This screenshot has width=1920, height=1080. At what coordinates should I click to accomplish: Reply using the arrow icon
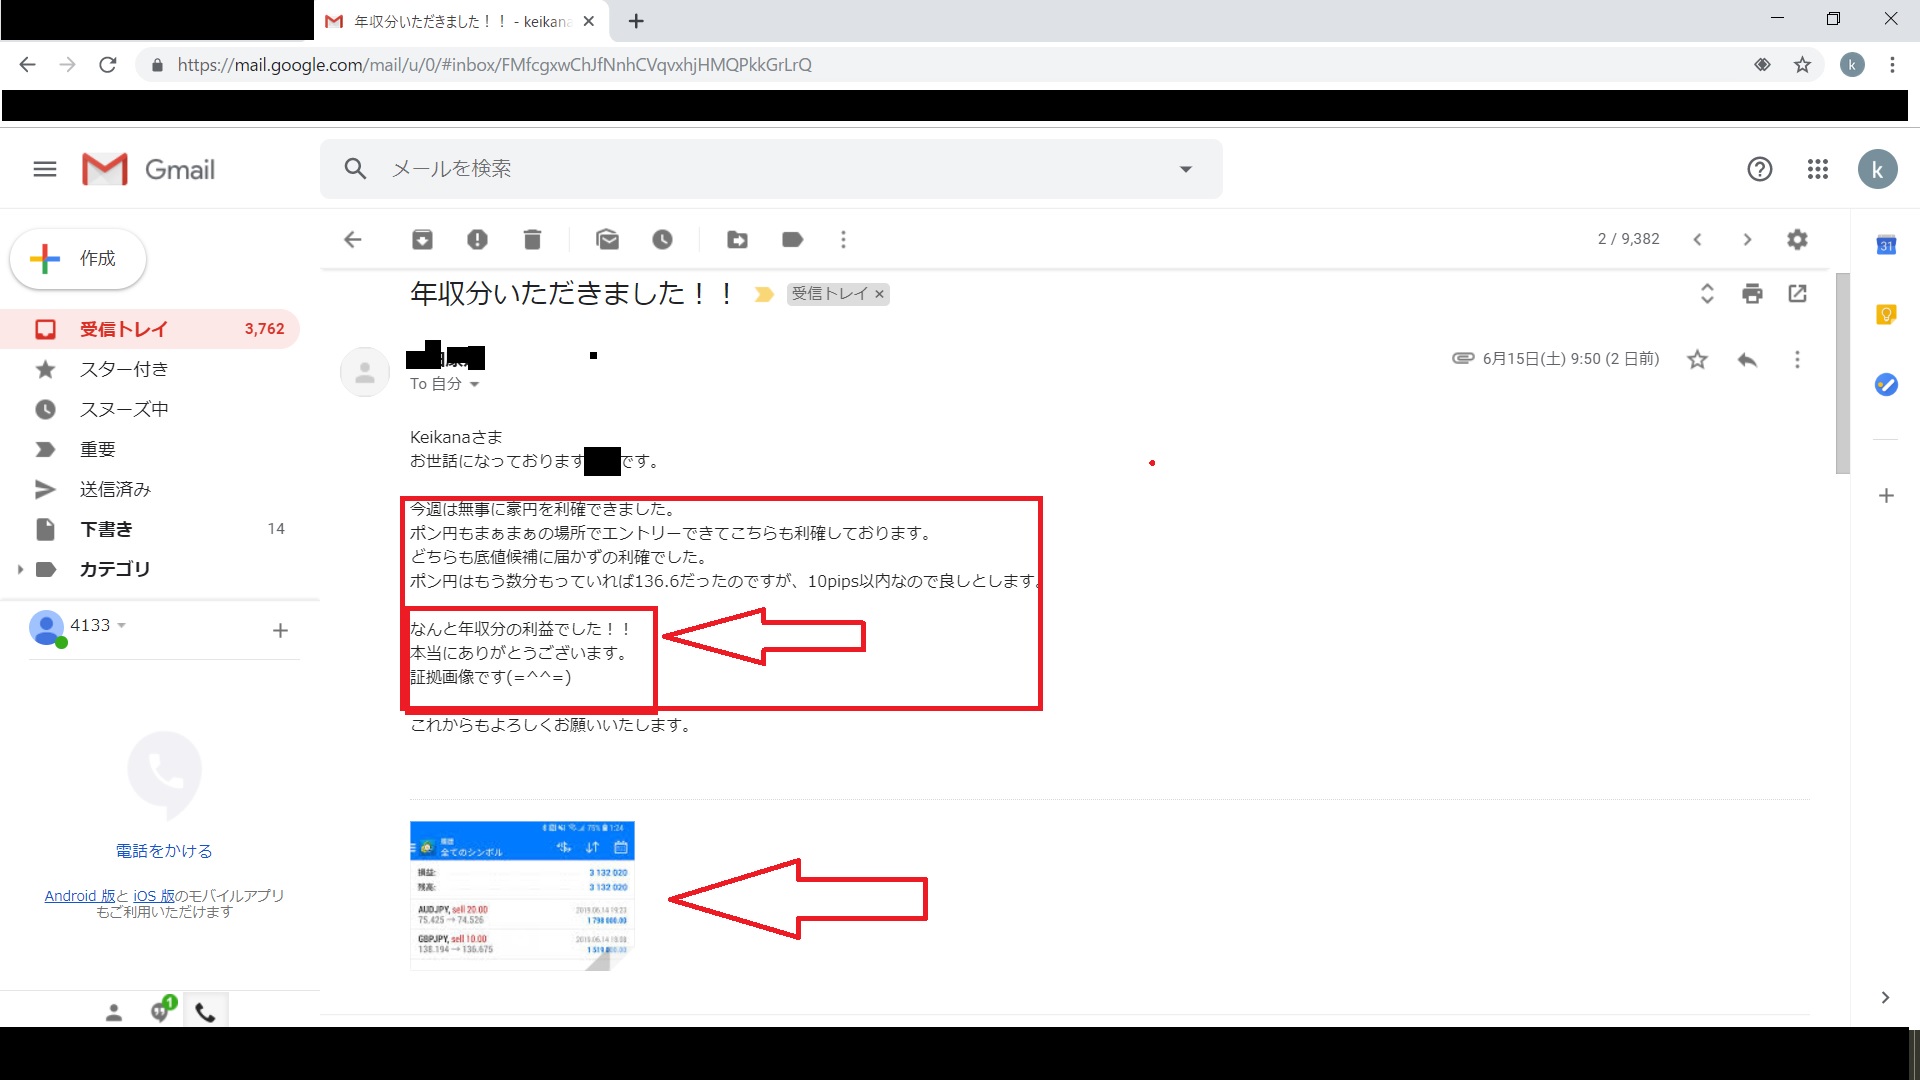[x=1747, y=359]
